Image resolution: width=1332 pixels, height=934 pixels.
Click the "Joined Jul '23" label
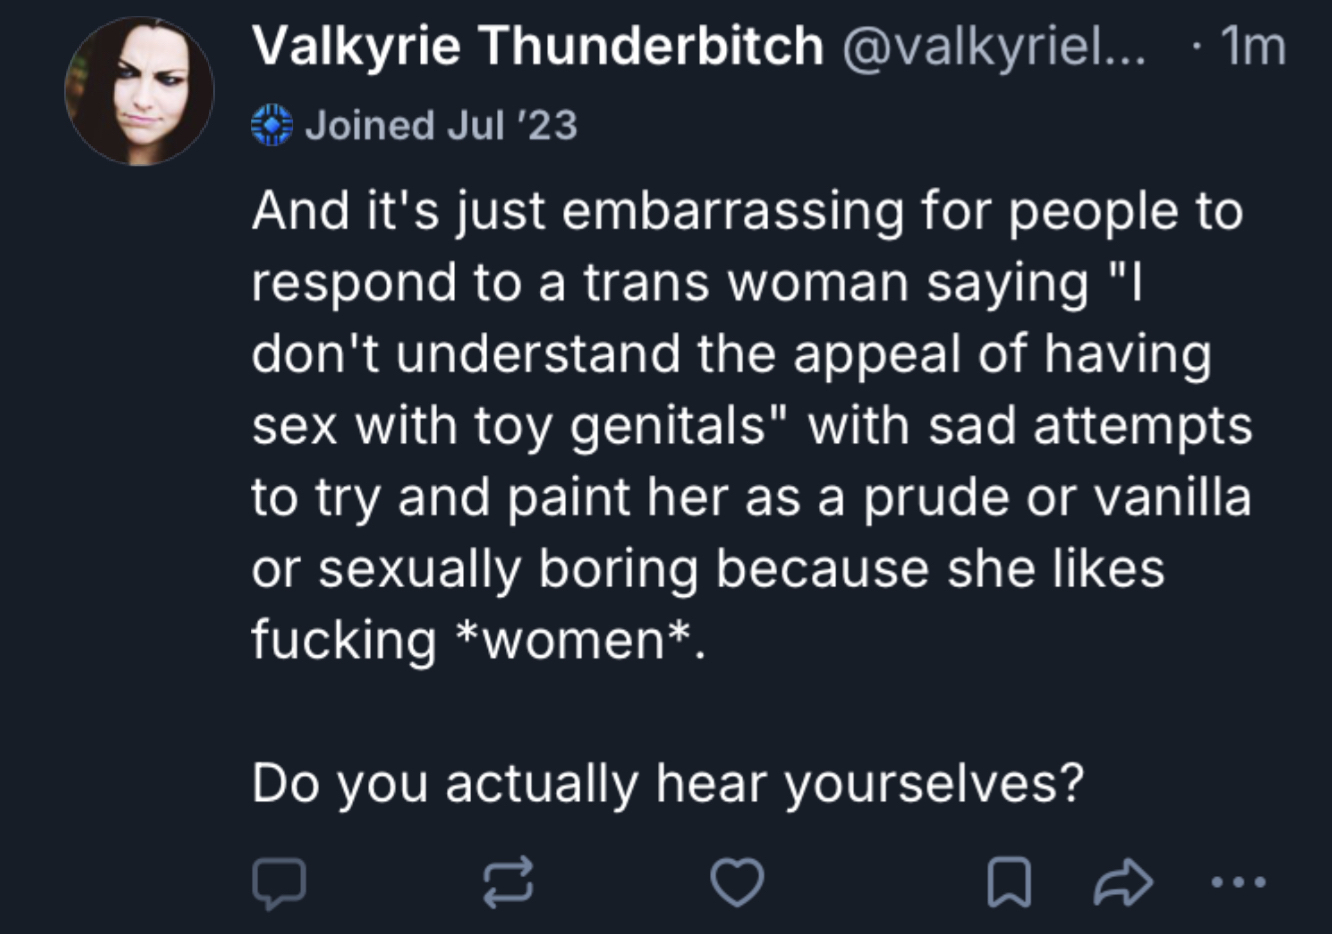point(441,126)
